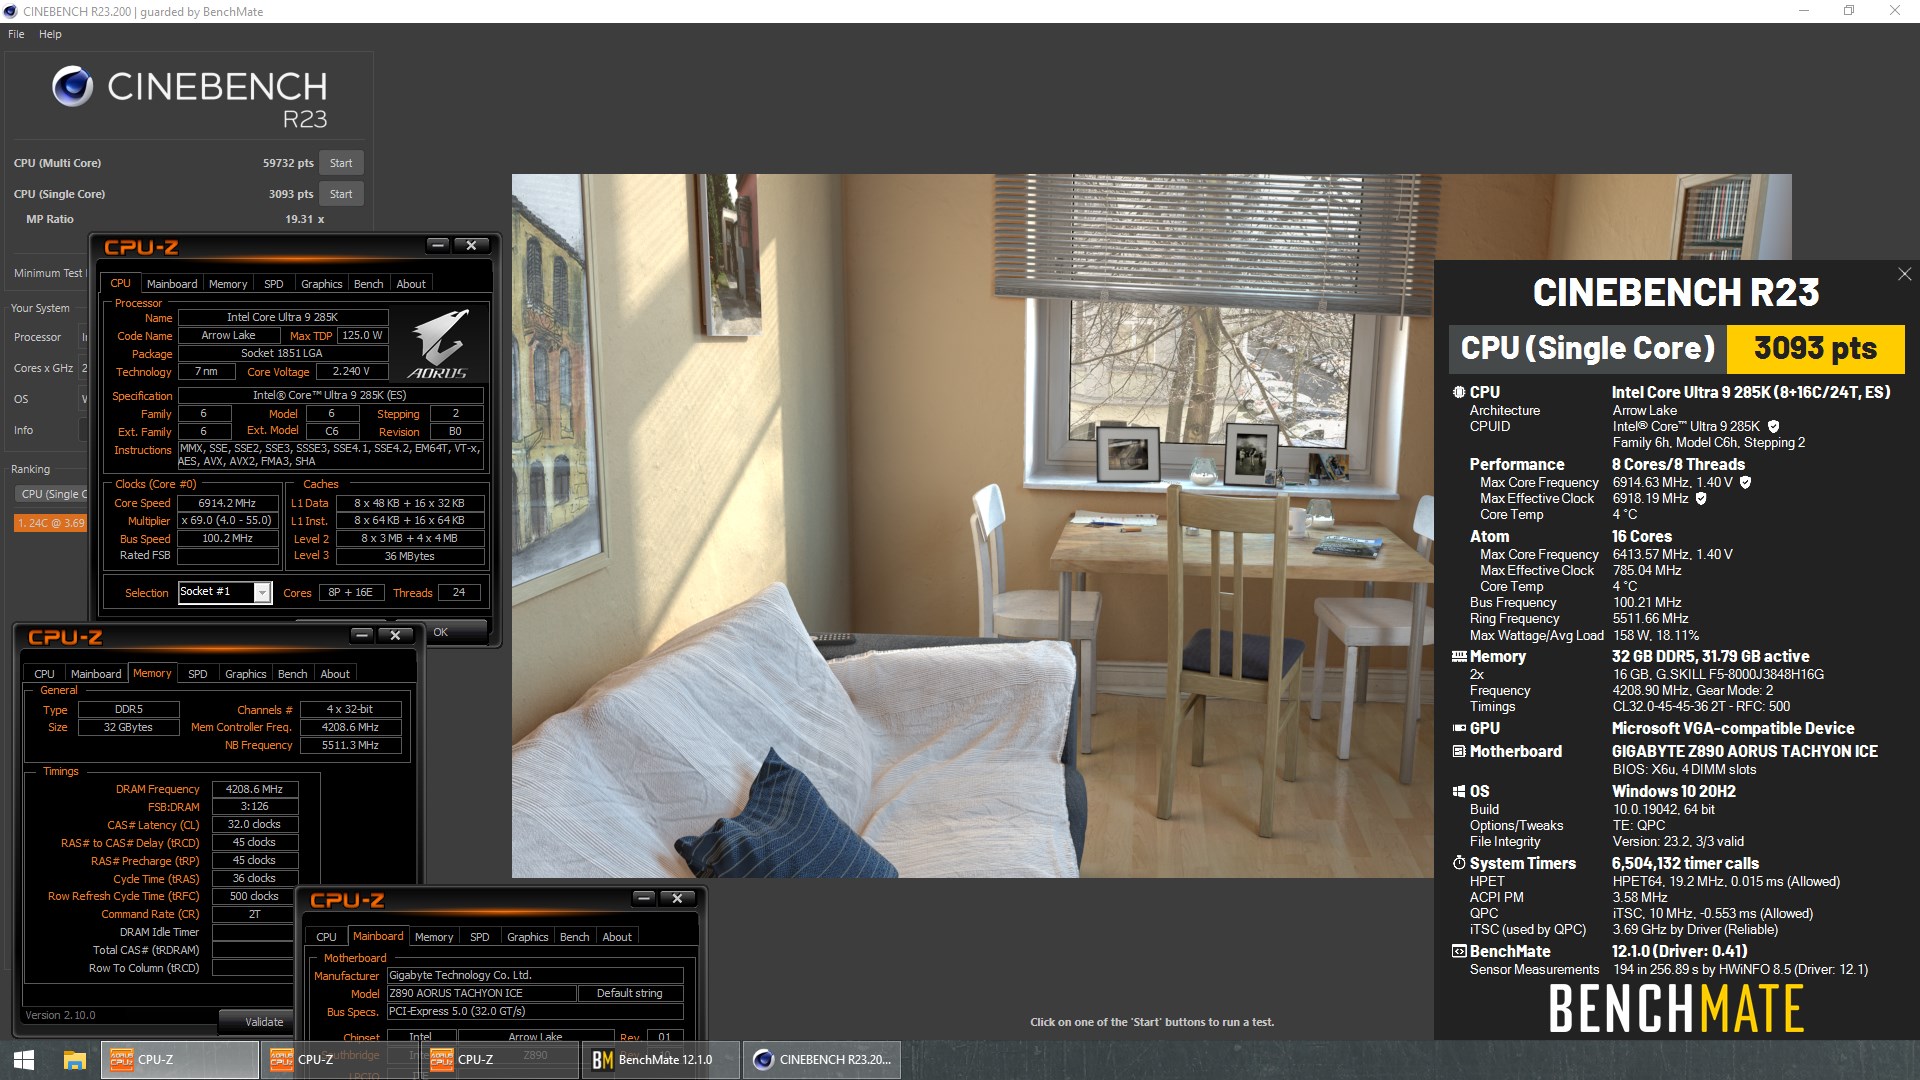The width and height of the screenshot is (1920, 1080).
Task: Click the CPU chip icon in BenchMate panel
Action: coord(1459,392)
